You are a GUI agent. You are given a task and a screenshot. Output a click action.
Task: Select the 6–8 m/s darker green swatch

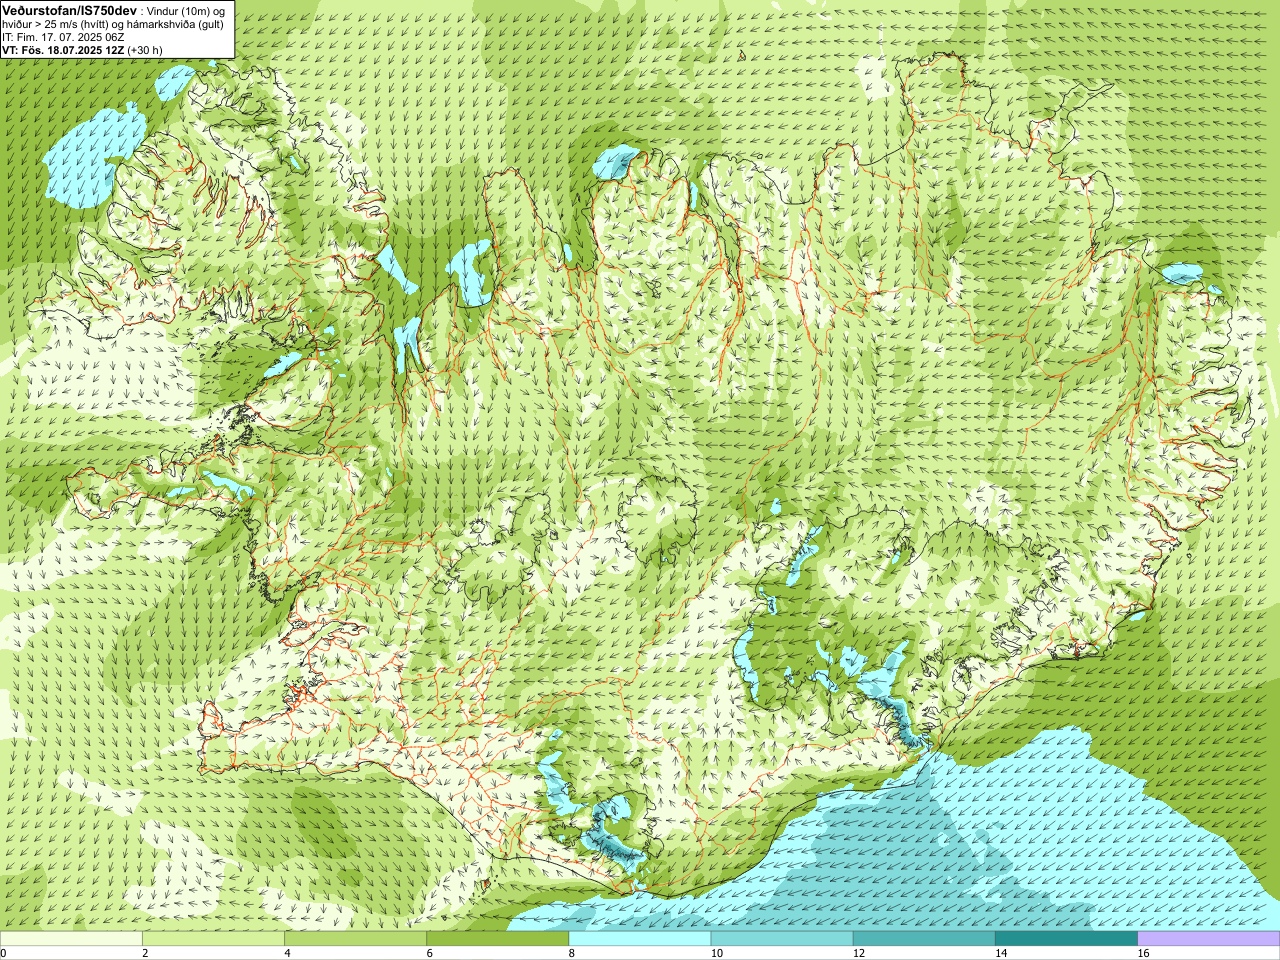pos(498,938)
